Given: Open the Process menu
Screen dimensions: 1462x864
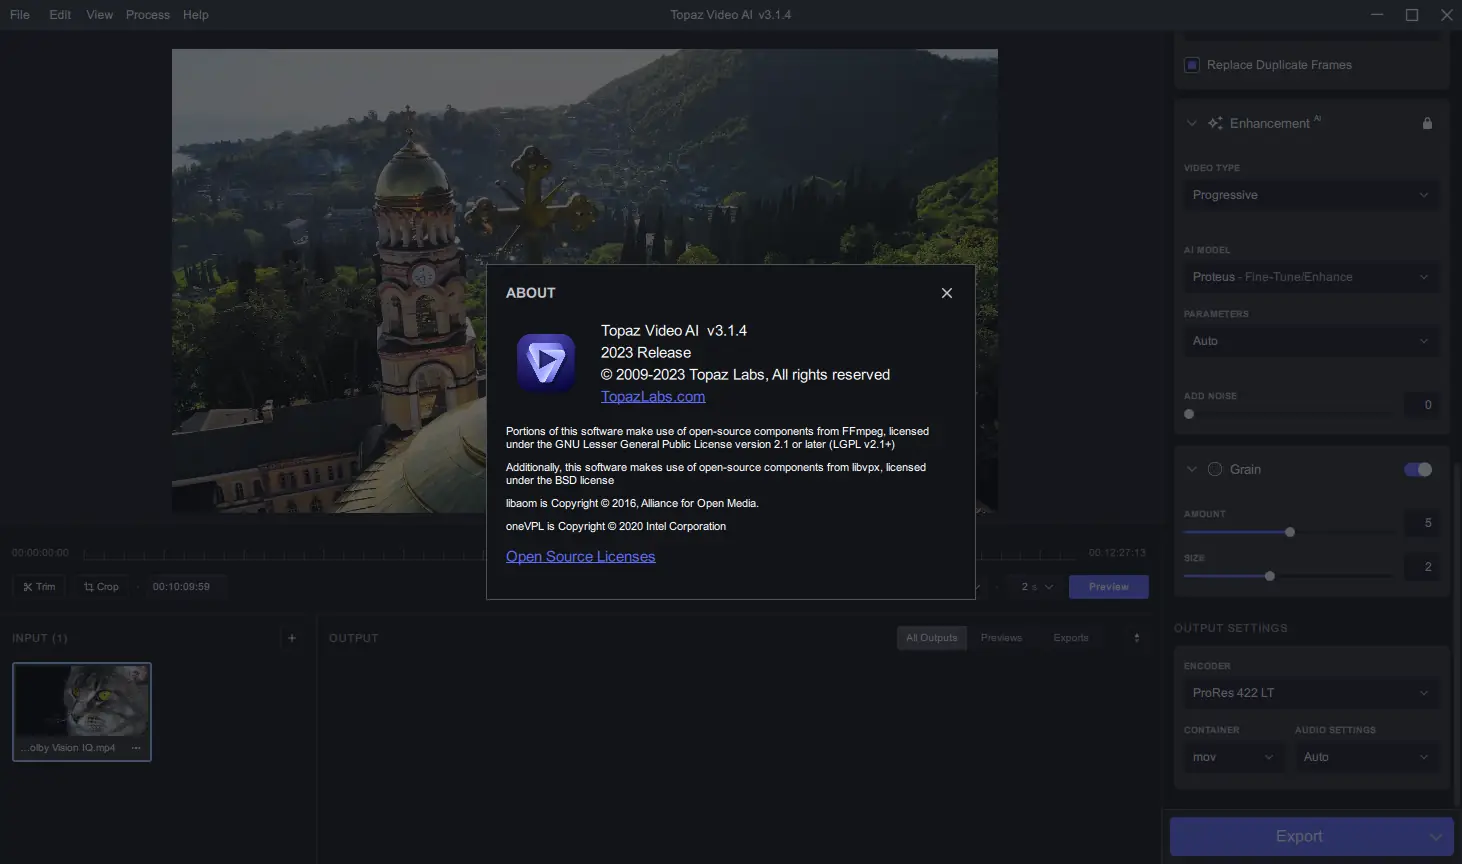Looking at the screenshot, I should [x=148, y=15].
